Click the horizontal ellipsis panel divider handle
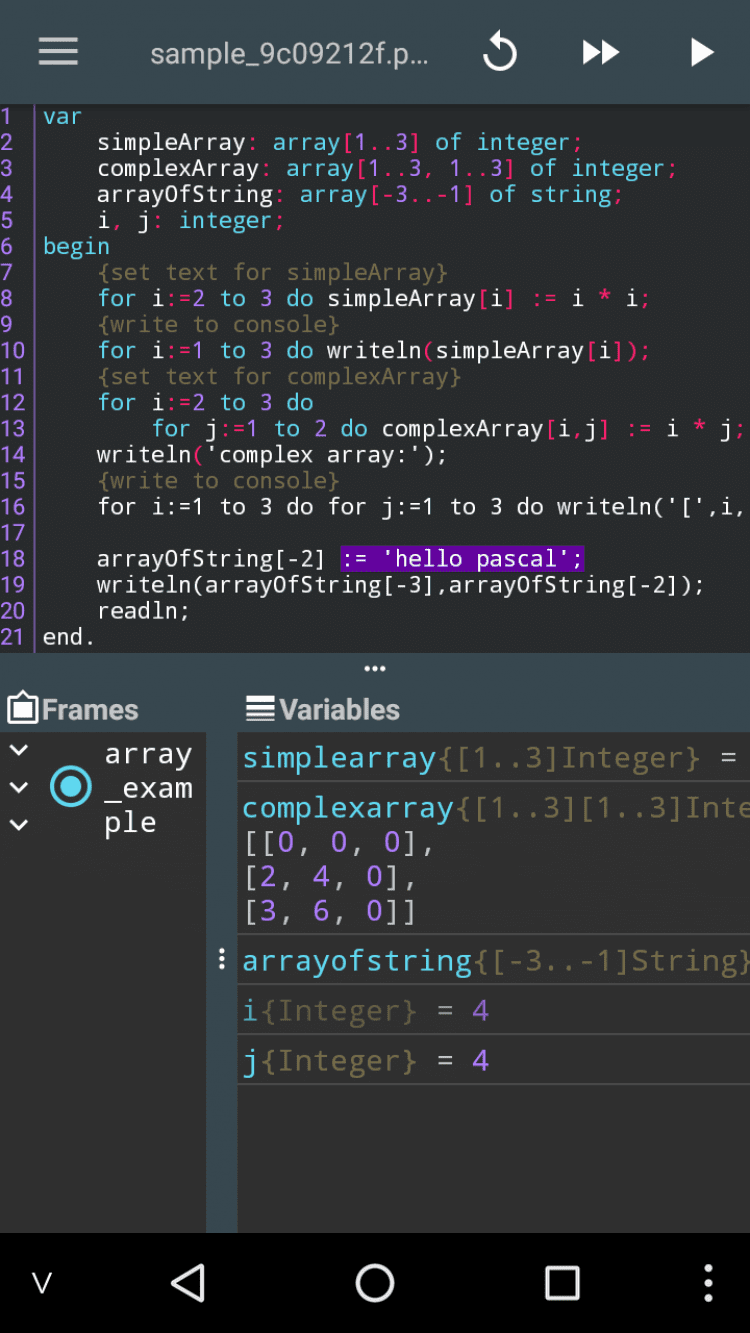The image size is (750, 1333). (x=375, y=669)
